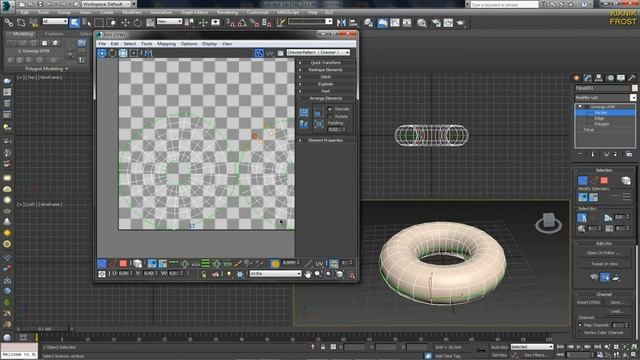The height and width of the screenshot is (360, 640).
Task: Select the Polygon sub-object in modifier stack
Action: click(x=602, y=124)
